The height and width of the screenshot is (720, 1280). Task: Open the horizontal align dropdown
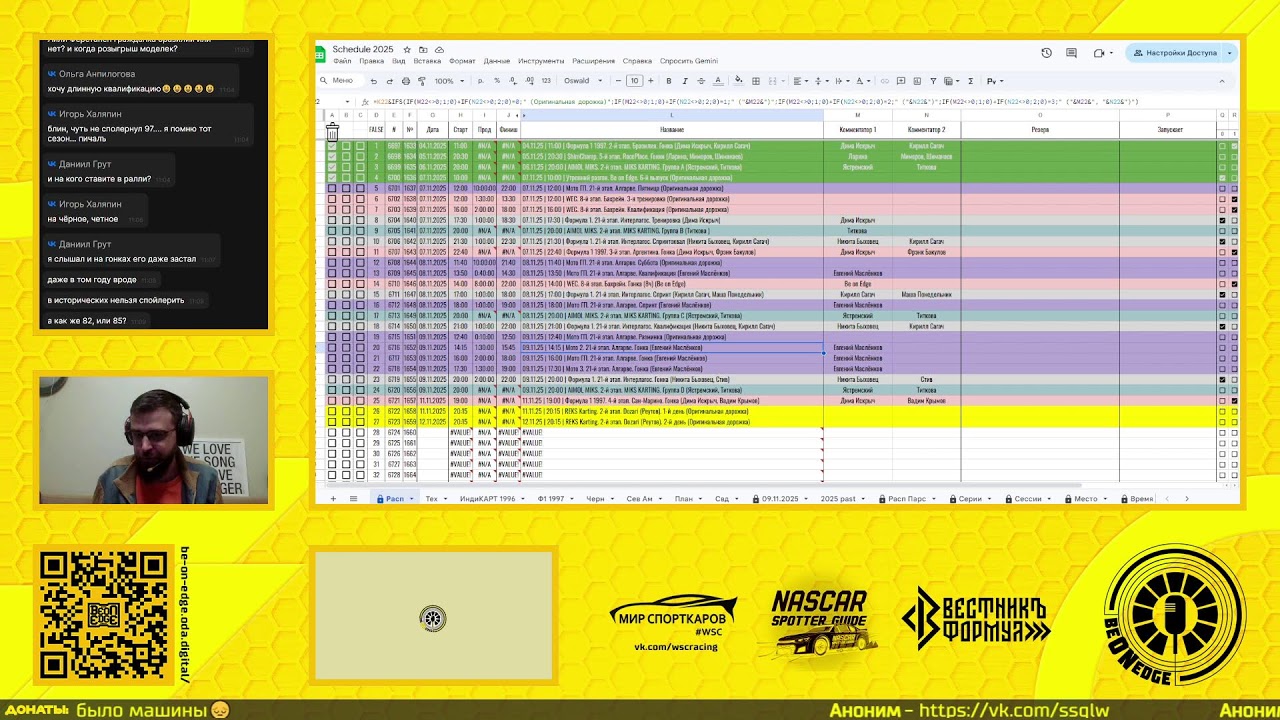[801, 81]
